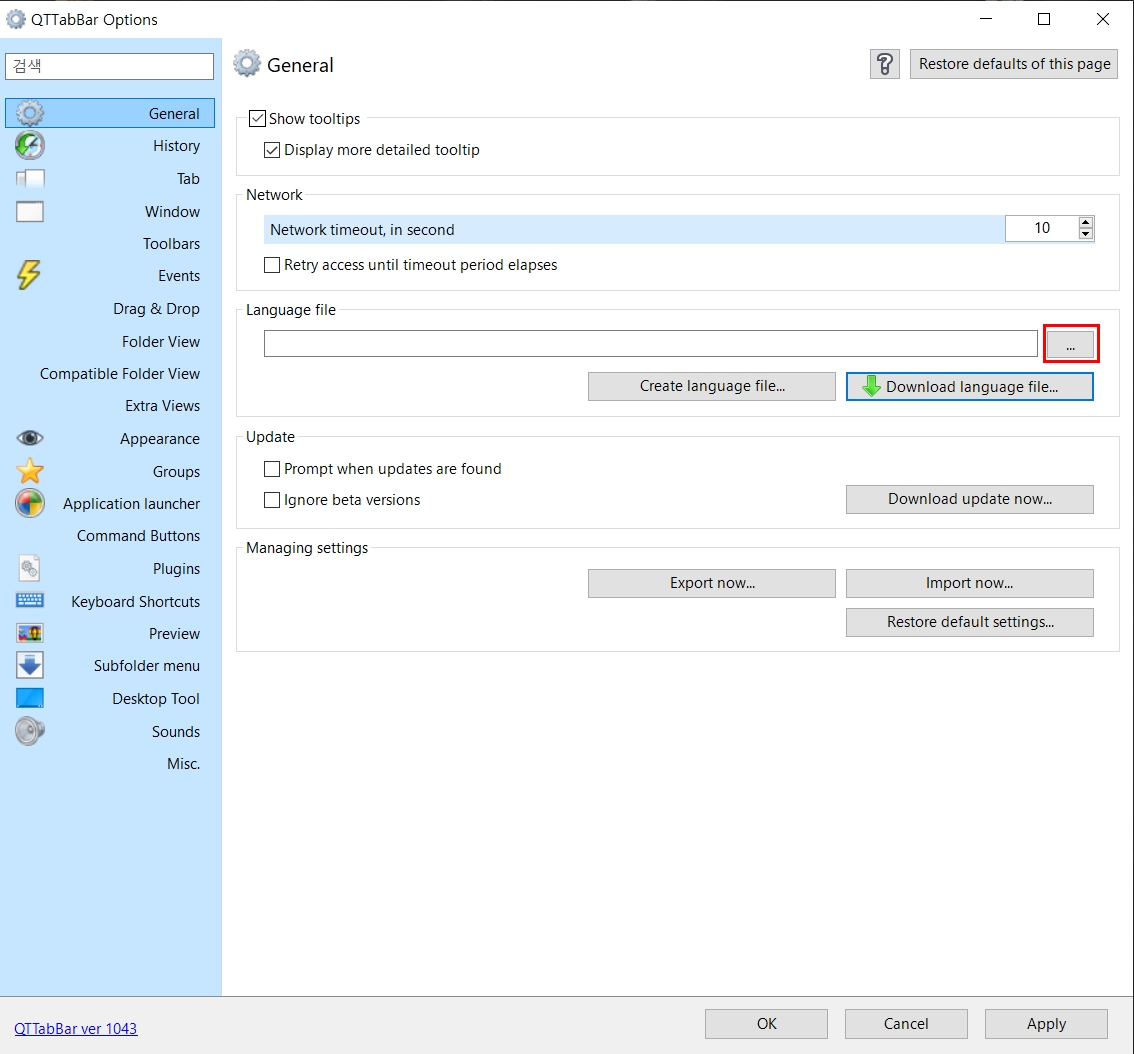Screen dimensions: 1134x1054
Task: Click the Export now... button
Action: point(712,583)
